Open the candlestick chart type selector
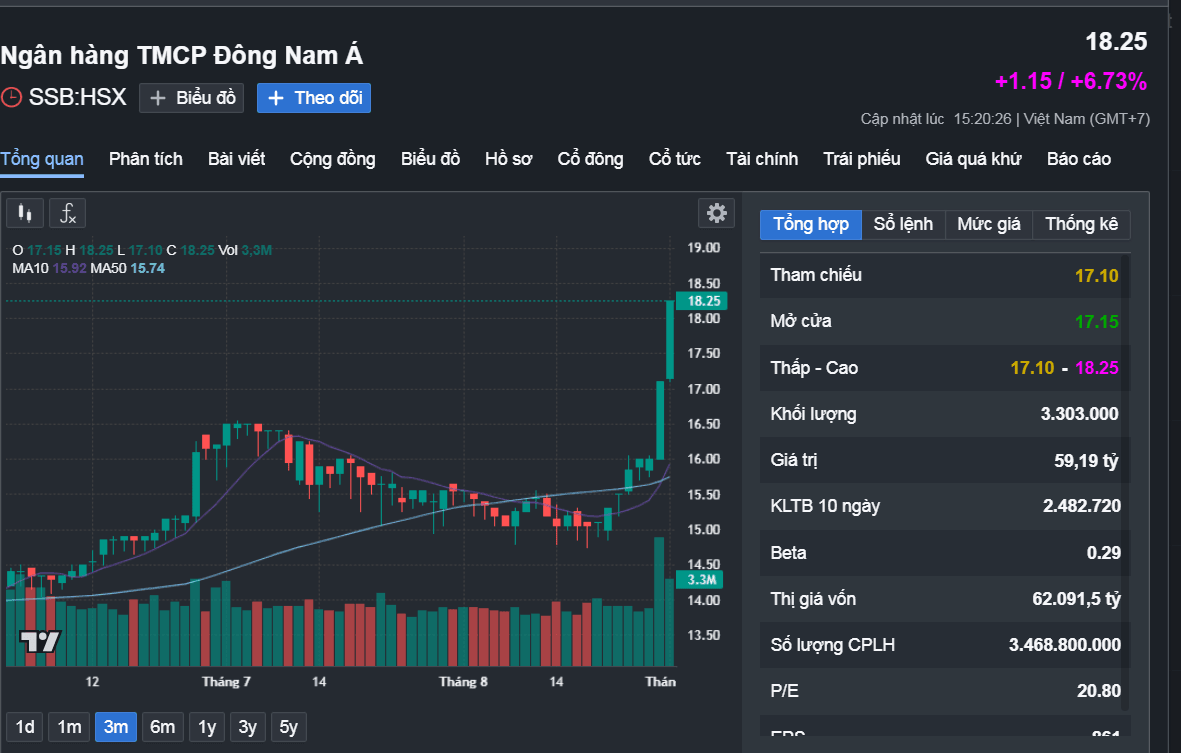The height and width of the screenshot is (753, 1181). tap(25, 213)
